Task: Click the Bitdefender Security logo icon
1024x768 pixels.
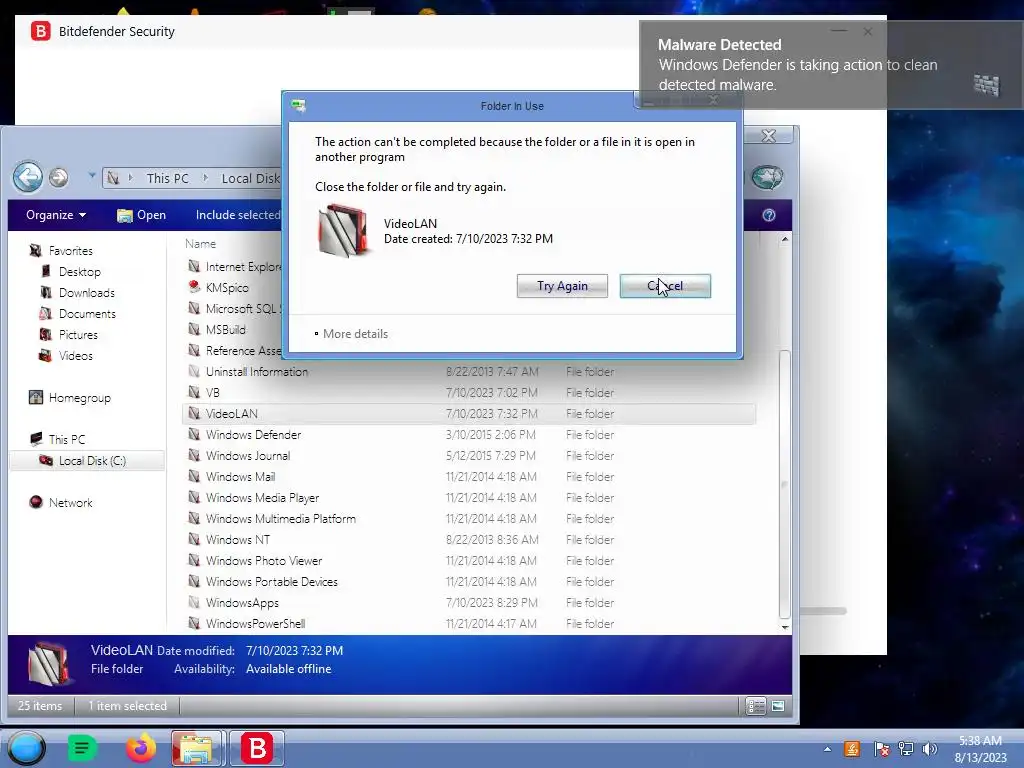Action: pos(40,31)
